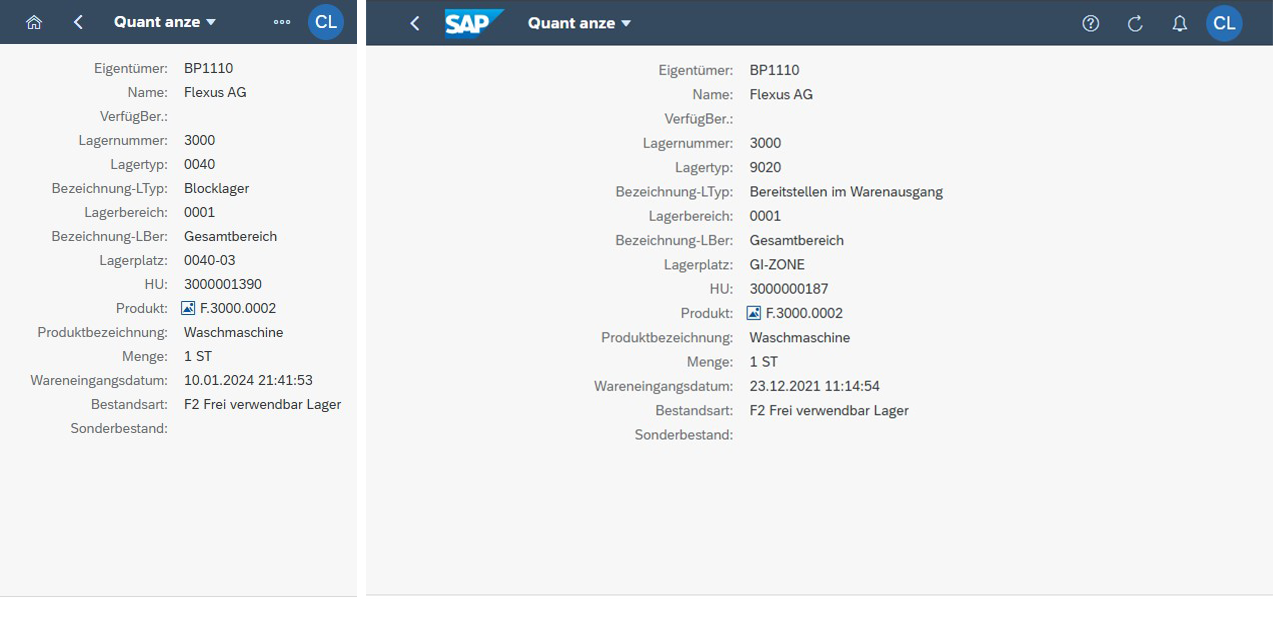The height and width of the screenshot is (639, 1273).
Task: Click Lagerplatz value 0040-03
Action: pos(210,260)
